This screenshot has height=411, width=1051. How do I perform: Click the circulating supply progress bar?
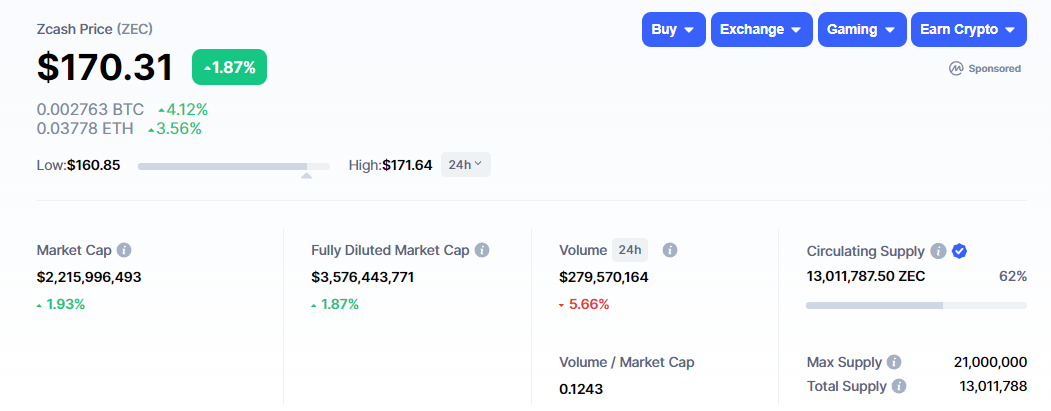coord(916,305)
